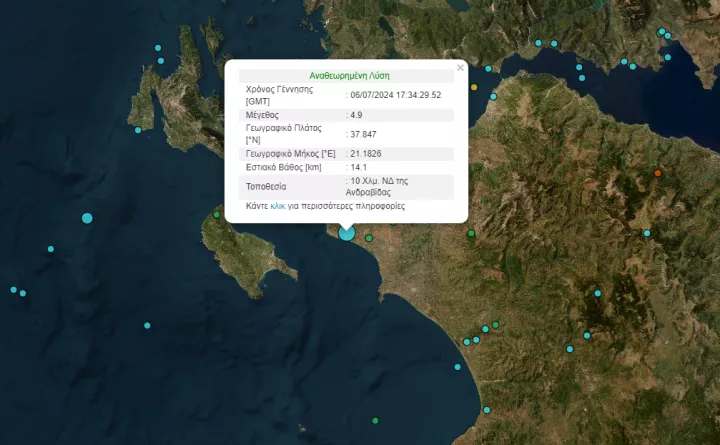
Task: Select green marker on Zakynthos northern tip
Action: point(216,214)
